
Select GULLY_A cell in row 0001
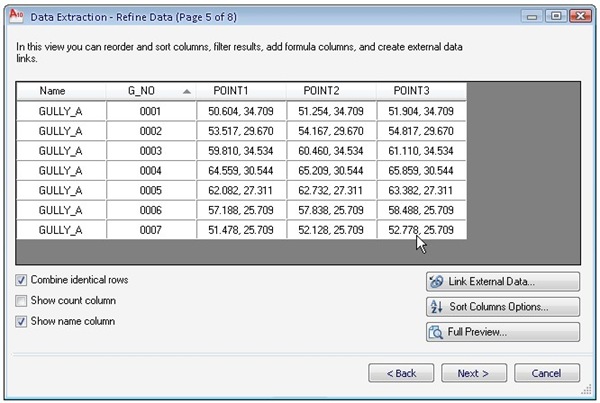[61, 111]
